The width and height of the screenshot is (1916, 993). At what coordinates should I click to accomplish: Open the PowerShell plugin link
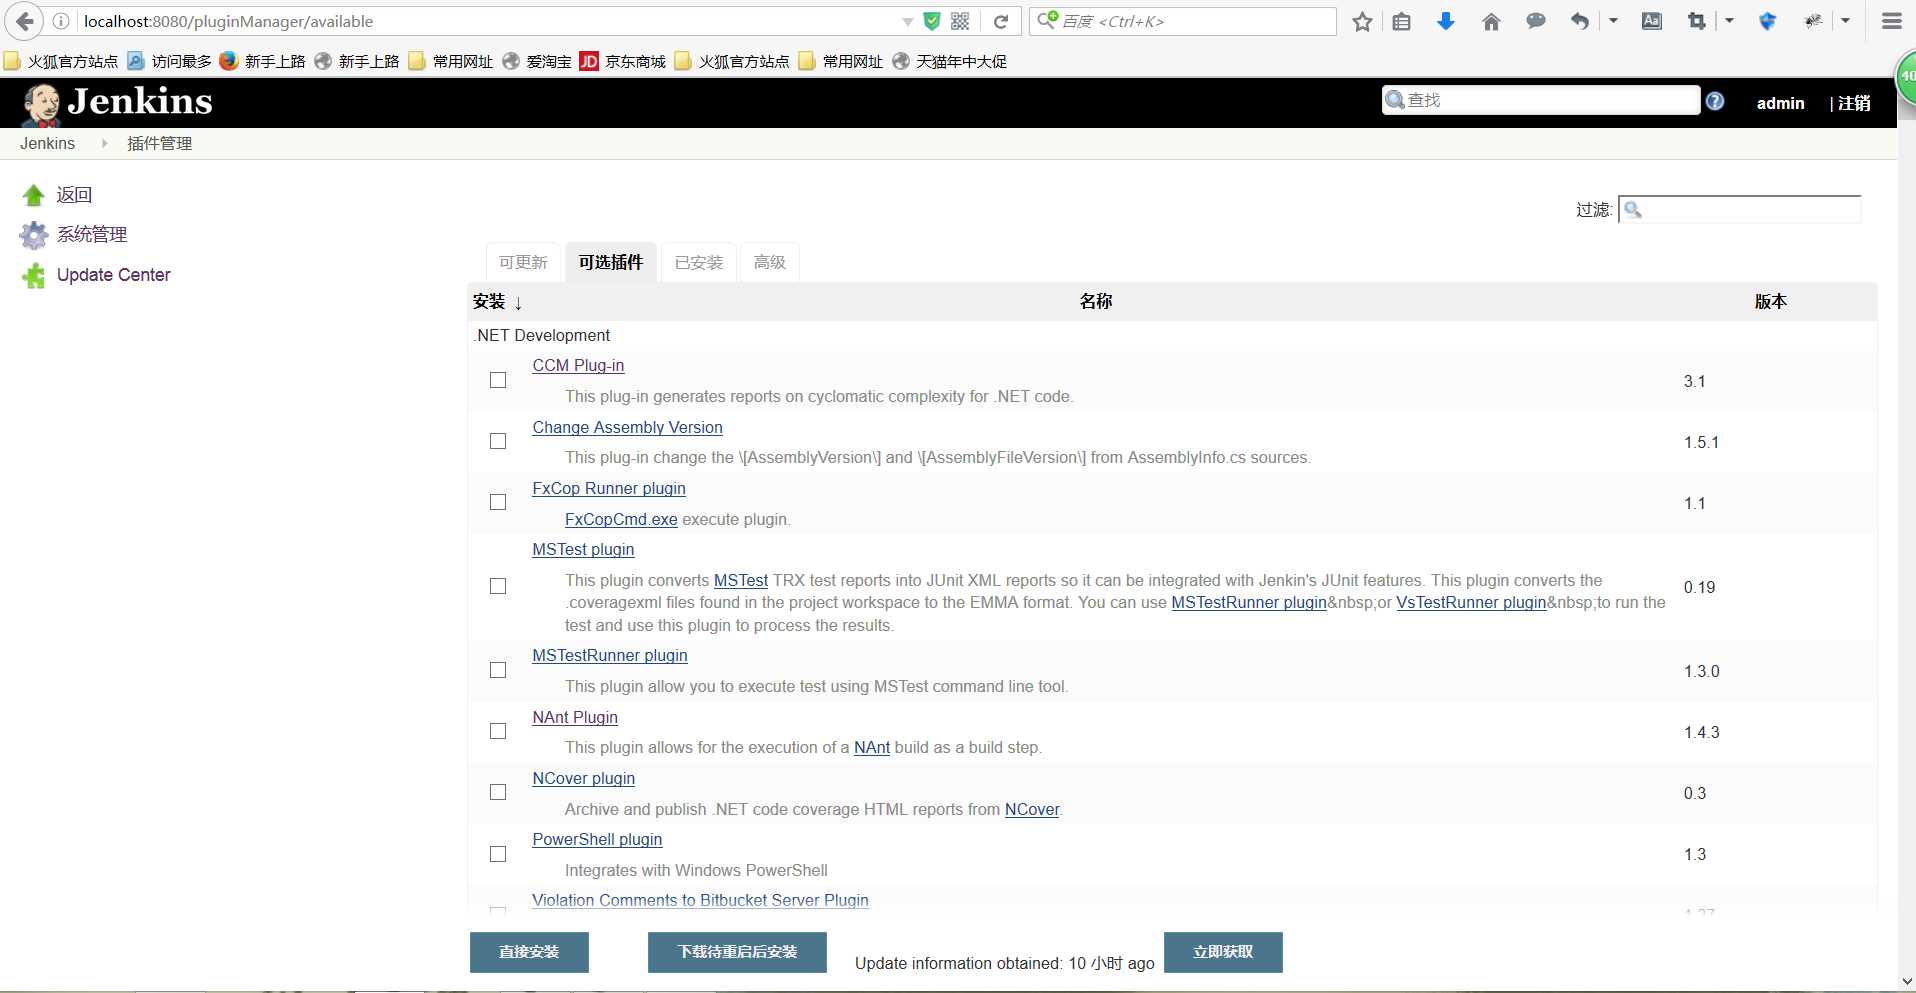(597, 840)
